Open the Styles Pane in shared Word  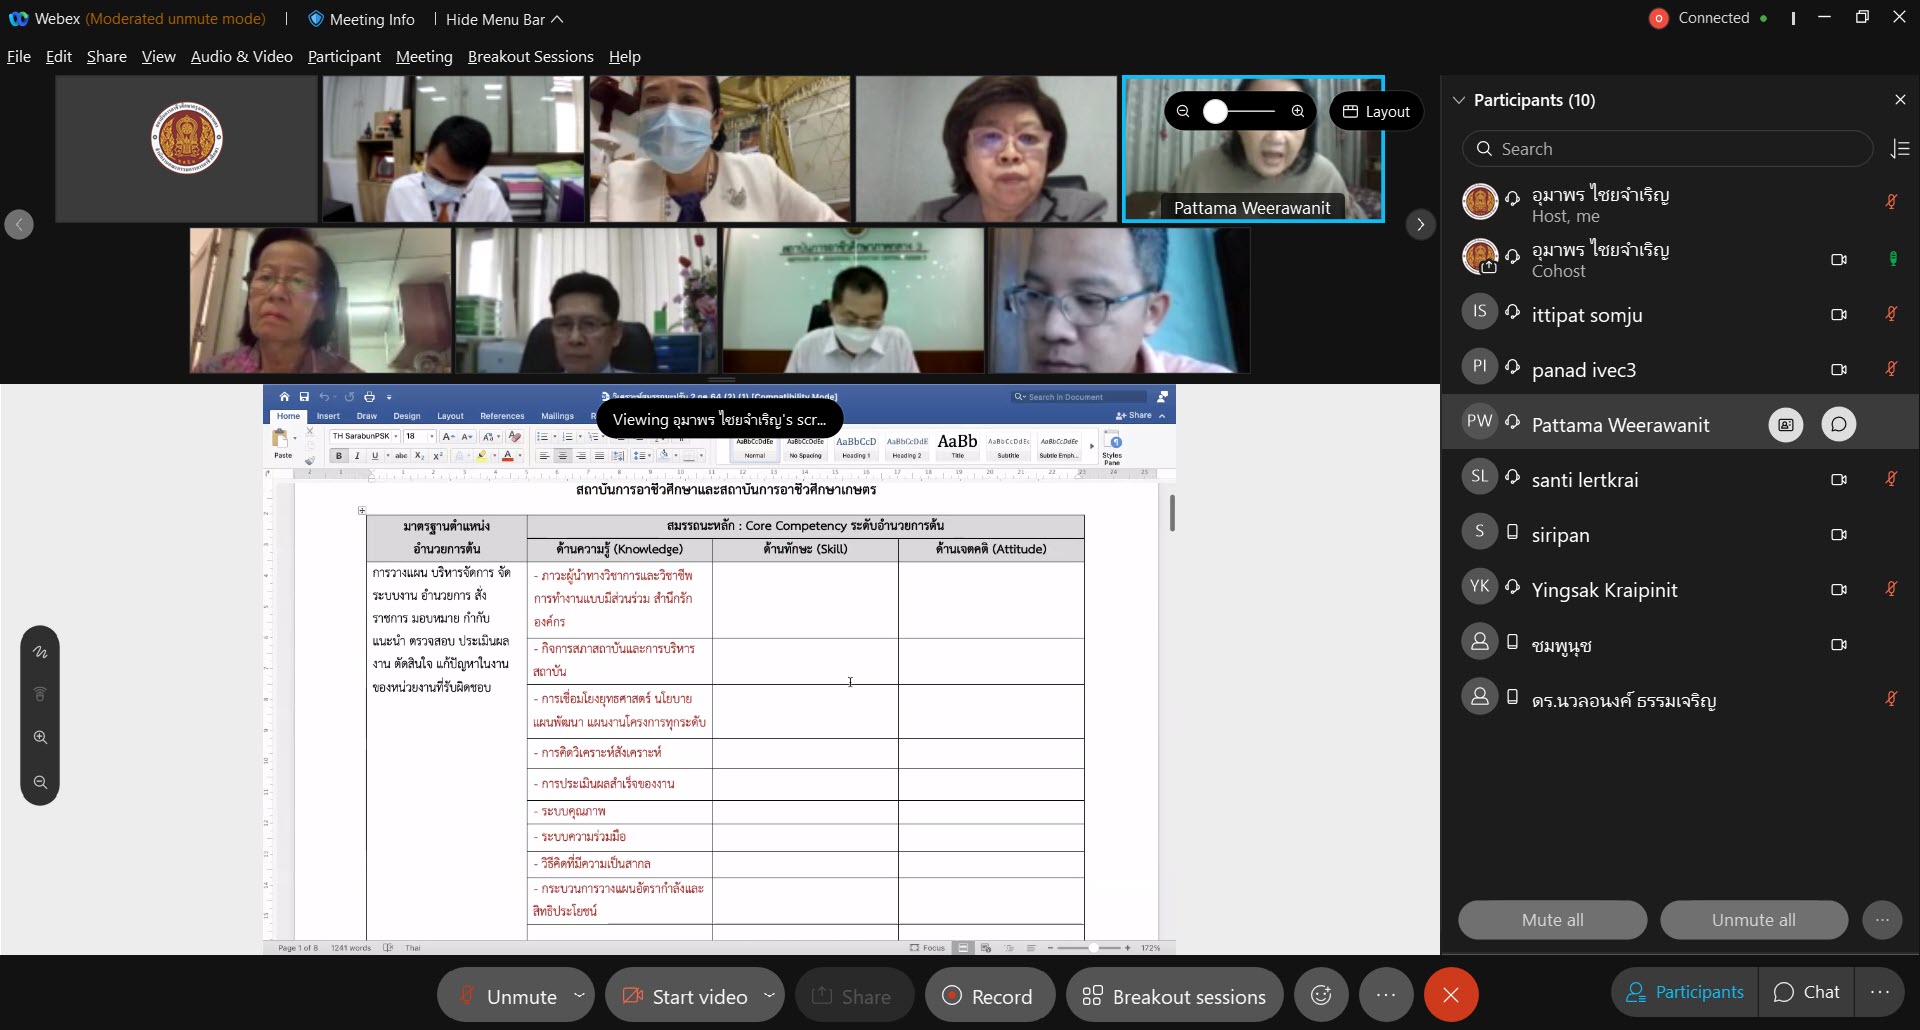tap(1112, 448)
